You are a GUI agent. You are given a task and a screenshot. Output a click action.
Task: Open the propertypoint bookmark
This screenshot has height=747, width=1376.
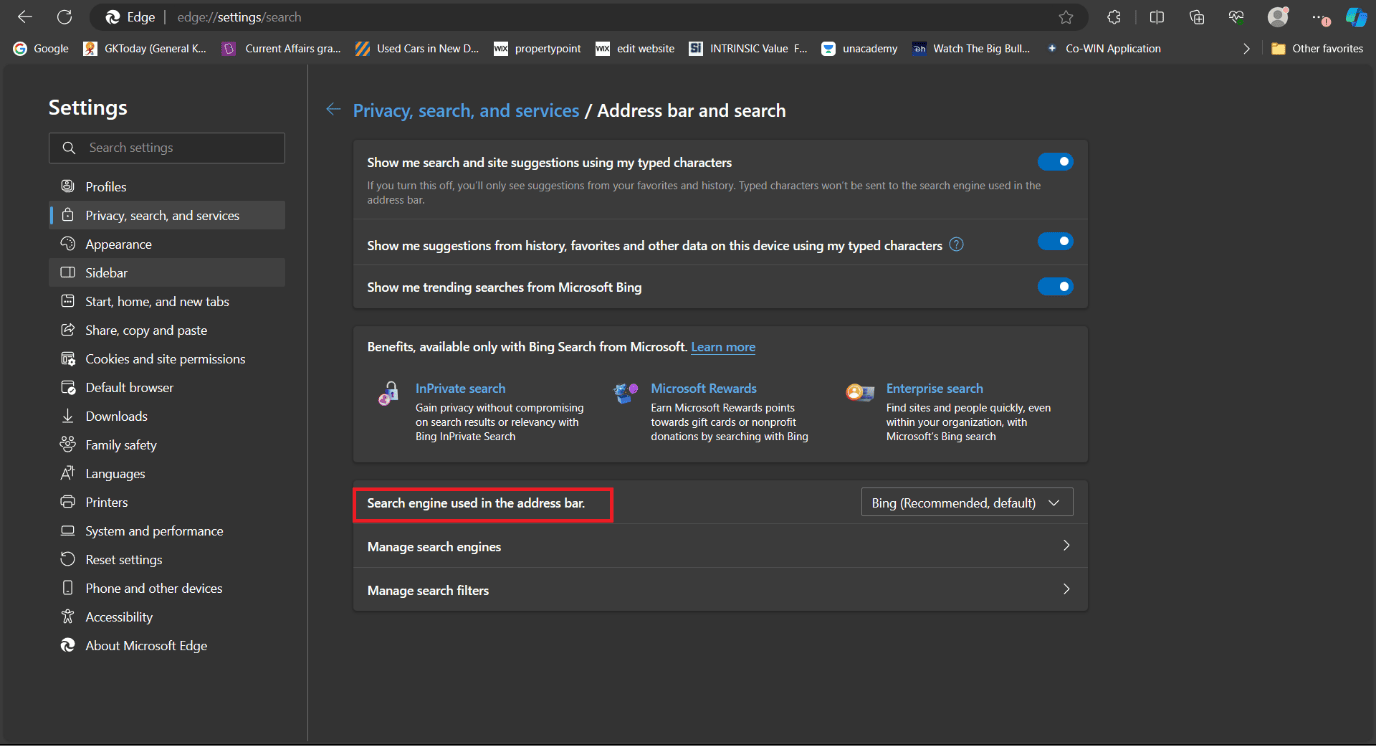[537, 48]
